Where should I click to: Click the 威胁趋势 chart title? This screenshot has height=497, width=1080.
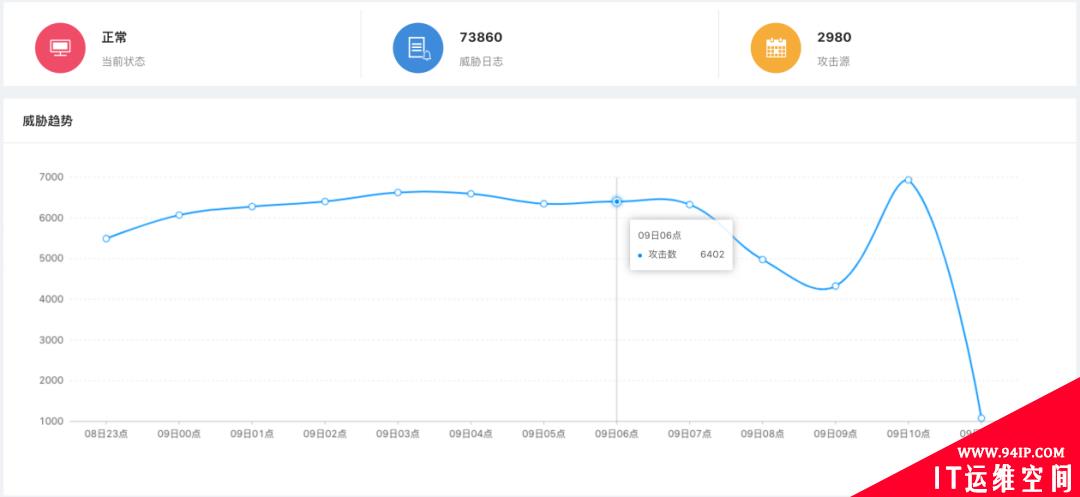(x=48, y=121)
